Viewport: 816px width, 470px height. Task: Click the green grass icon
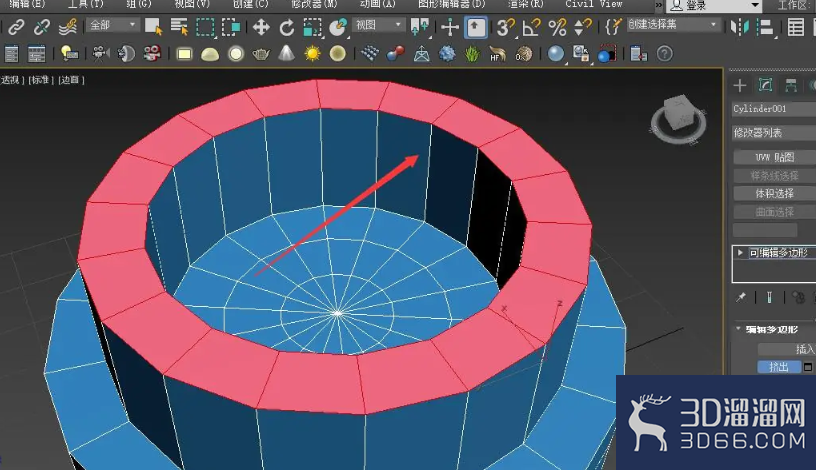click(x=472, y=54)
